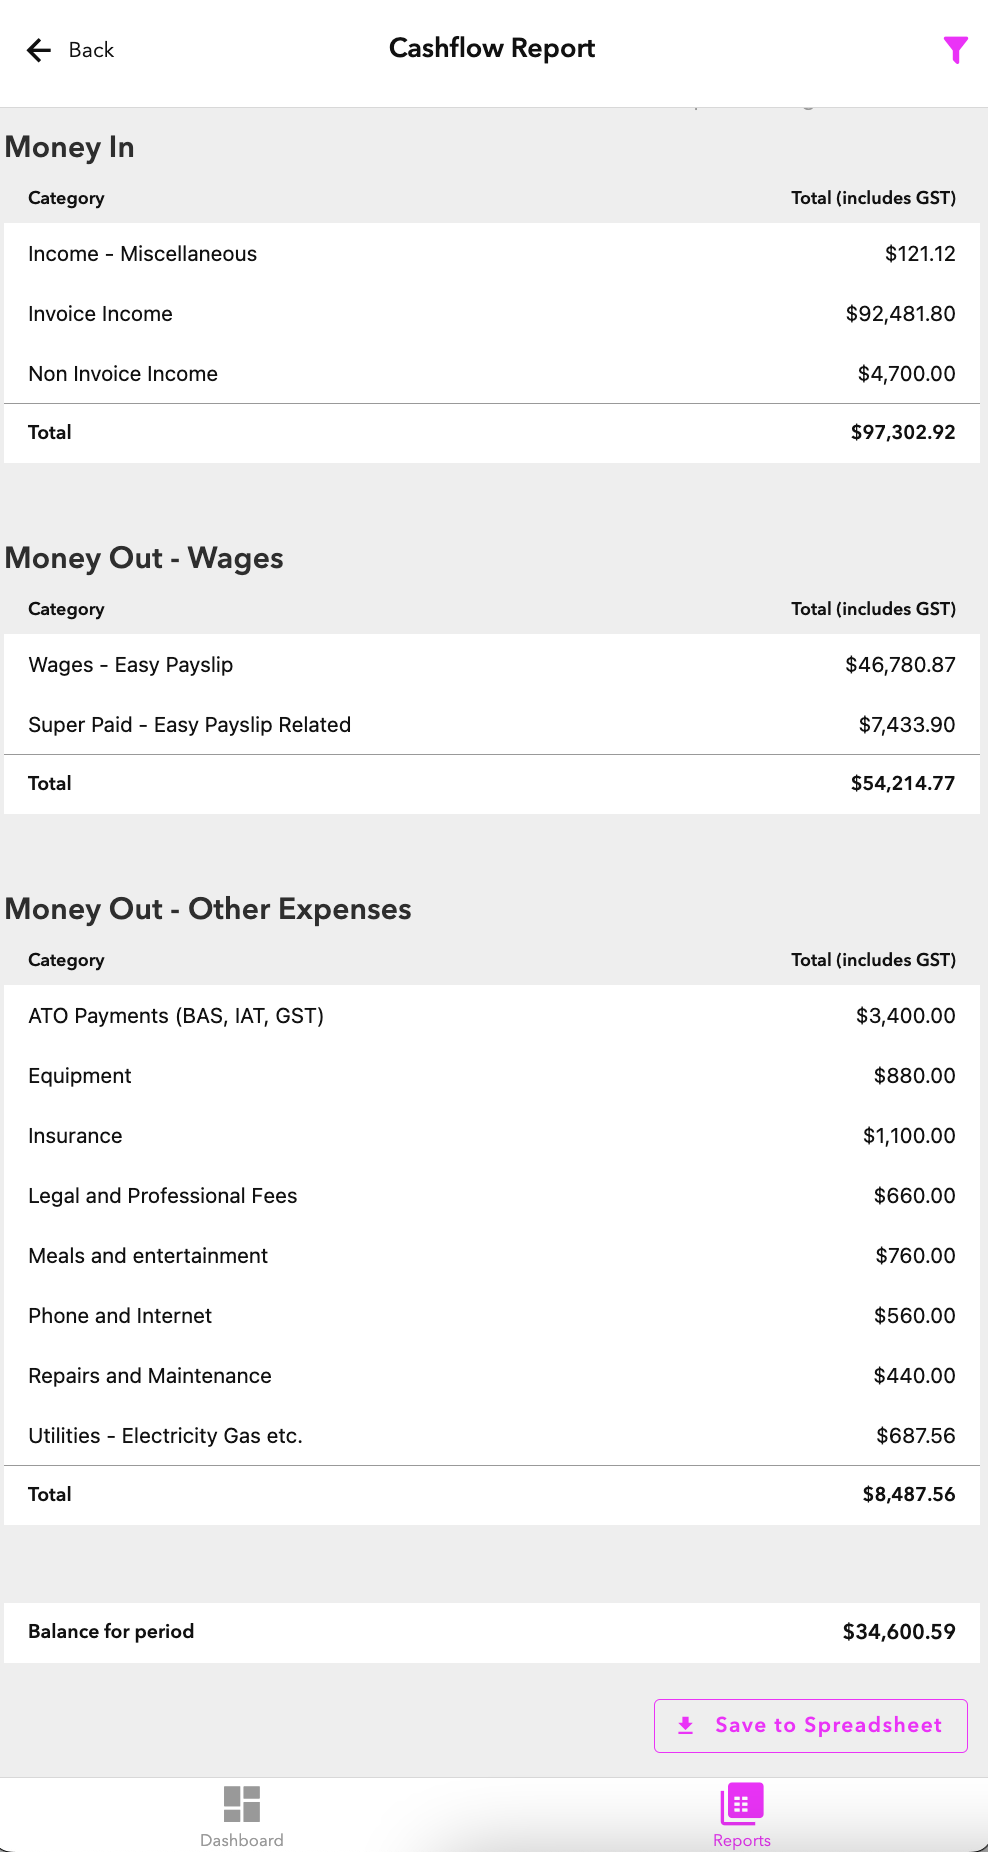Select the Invoice Income row
The width and height of the screenshot is (988, 1852).
[492, 314]
